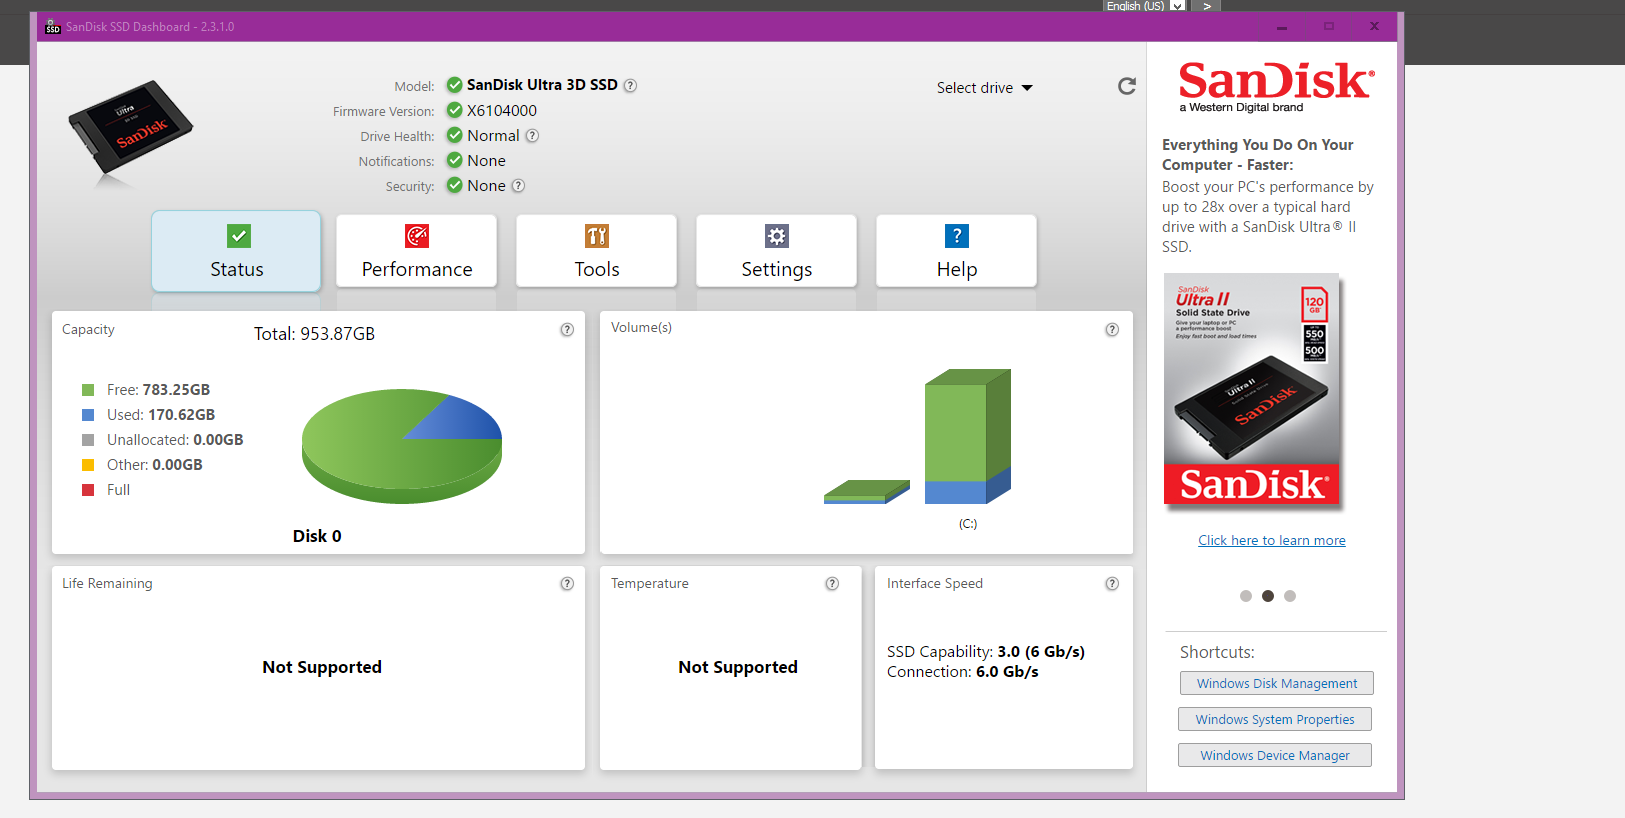The image size is (1625, 818).
Task: Click the tall (C:) volume bar
Action: tap(968, 437)
